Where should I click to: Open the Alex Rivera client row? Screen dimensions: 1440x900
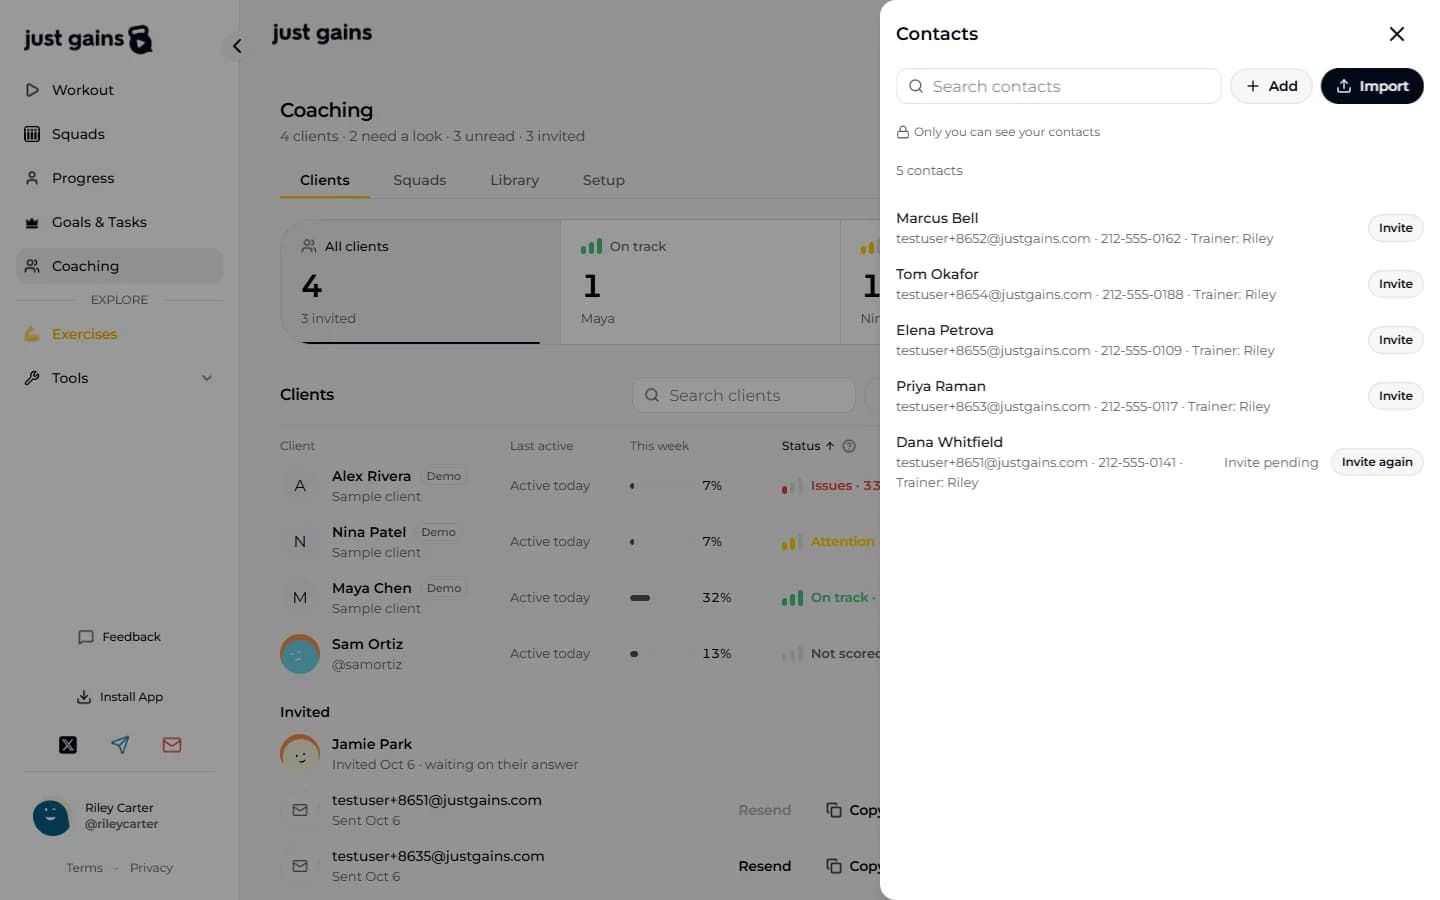pos(580,486)
